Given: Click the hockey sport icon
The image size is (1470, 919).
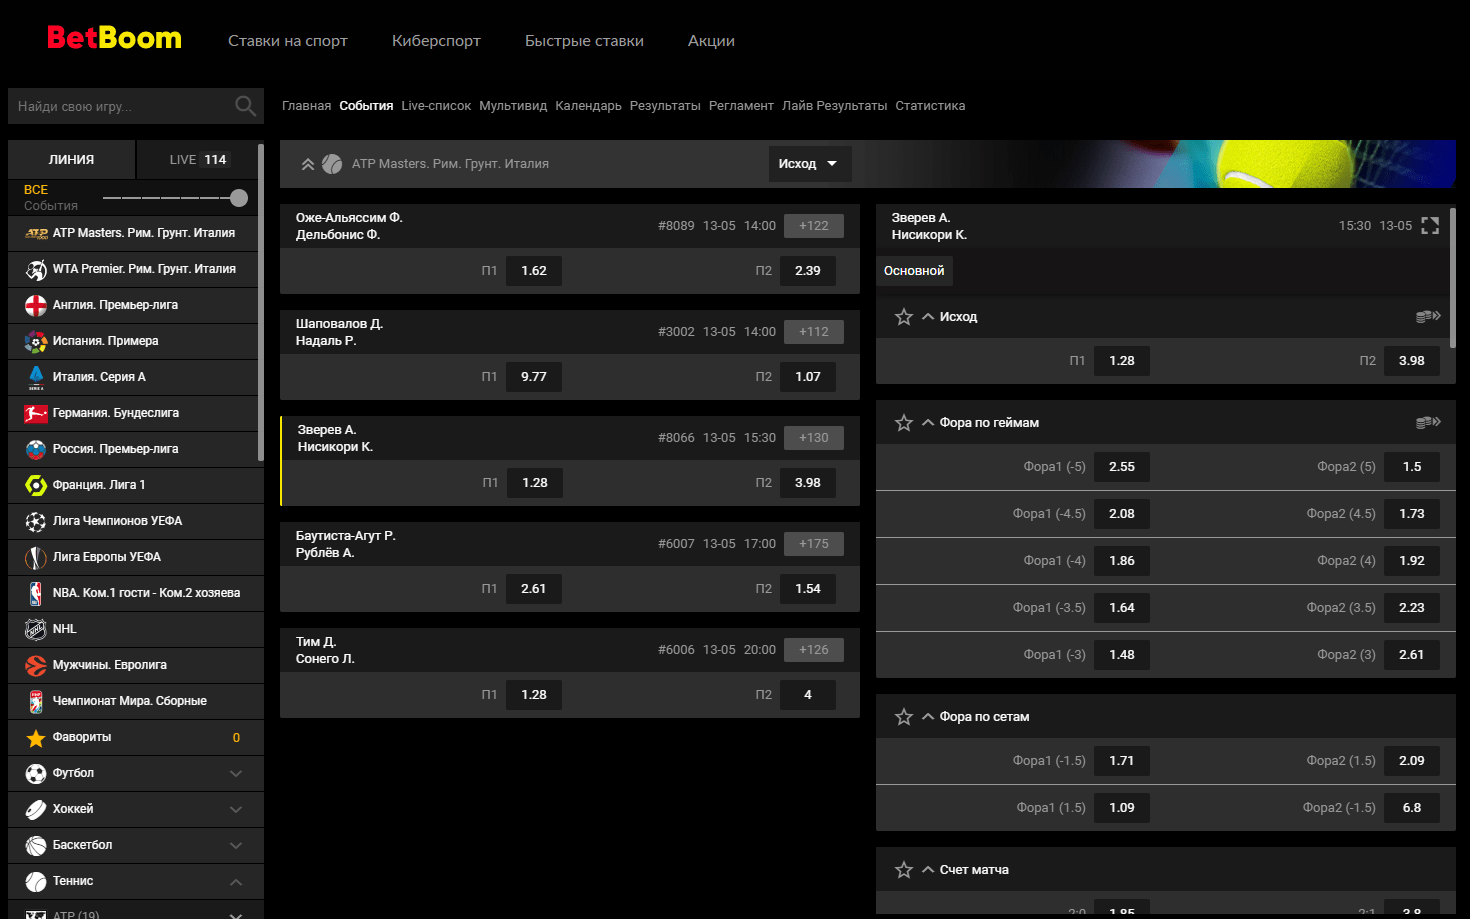Looking at the screenshot, I should [x=36, y=809].
